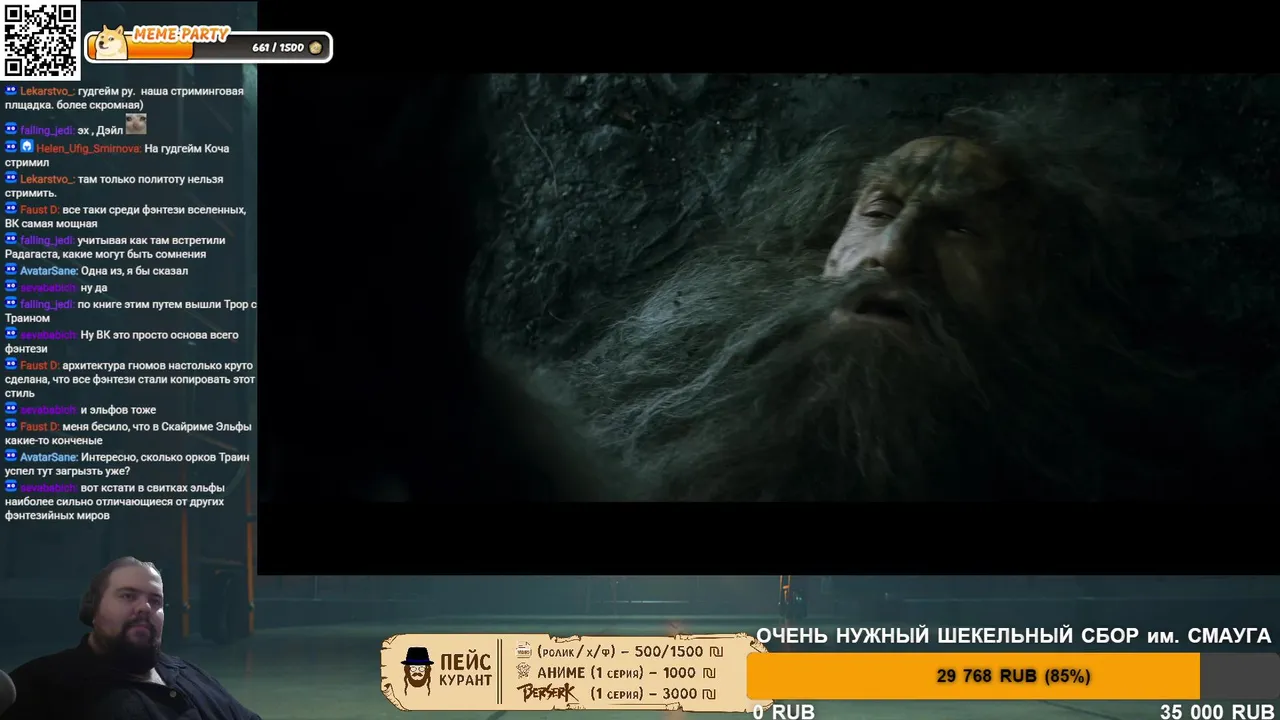The width and height of the screenshot is (1280, 720).
Task: Click the chat badge before 'архитектура гномов' message
Action: (x=11, y=365)
